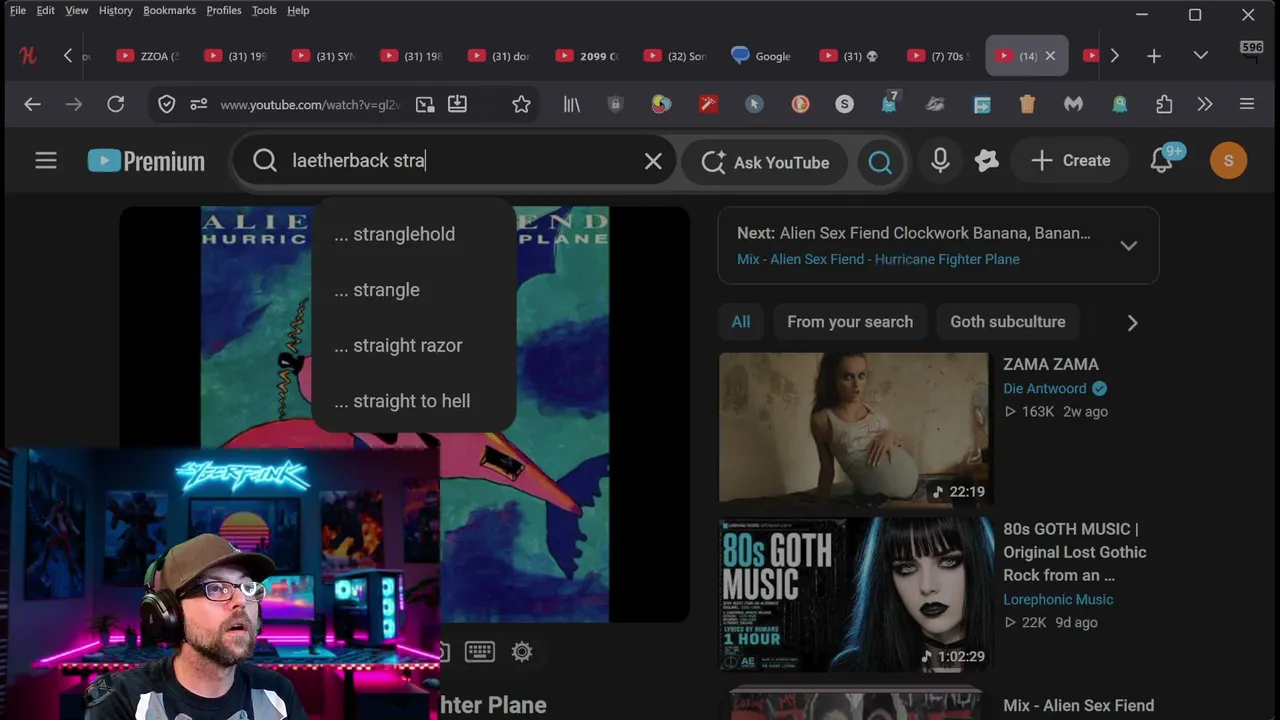
Task: Open the 80s Goth Music video thumbnail
Action: click(856, 594)
